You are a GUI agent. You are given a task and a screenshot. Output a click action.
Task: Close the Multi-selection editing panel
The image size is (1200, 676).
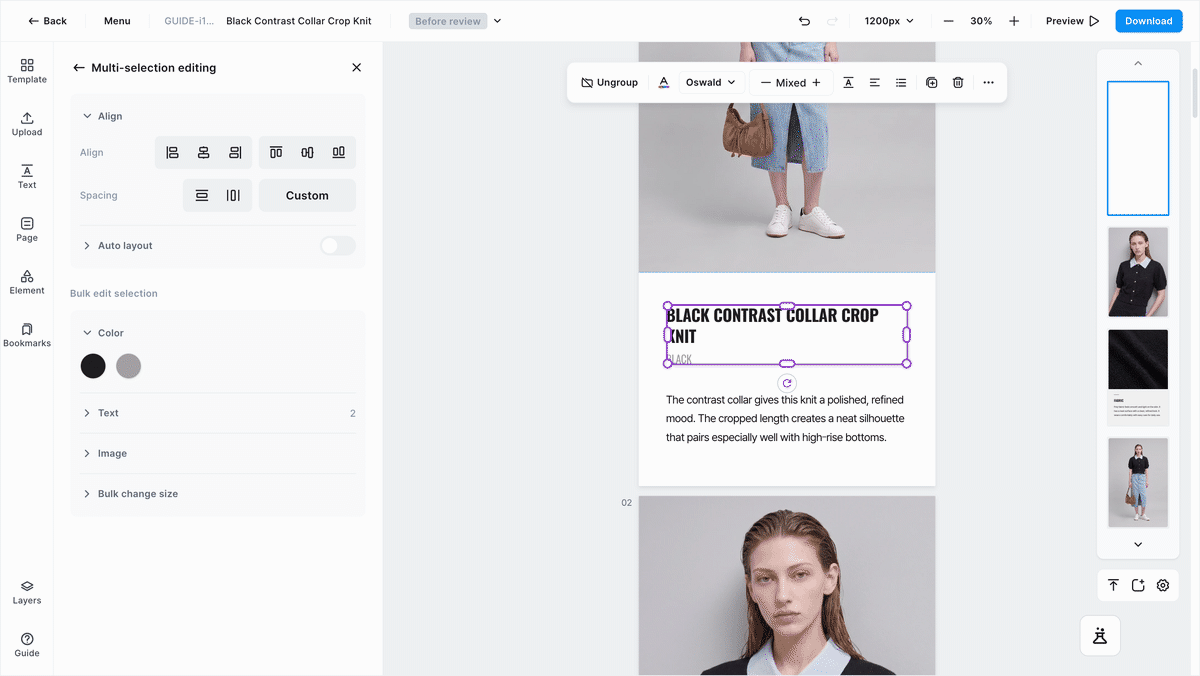tap(357, 68)
